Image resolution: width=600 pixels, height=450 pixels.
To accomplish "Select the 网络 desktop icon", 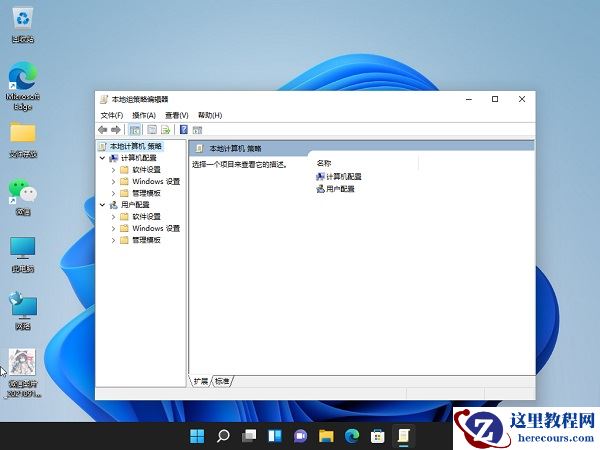I will pyautogui.click(x=23, y=311).
